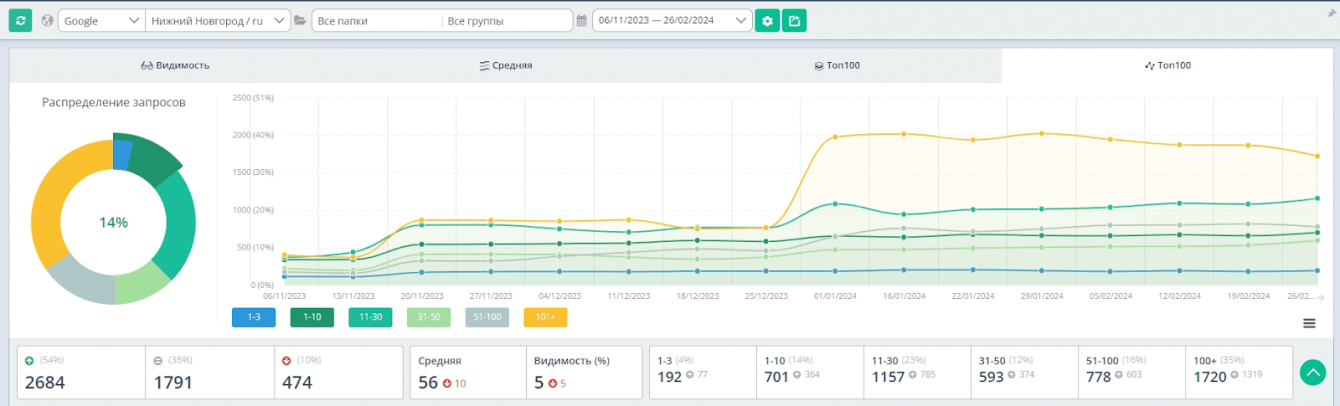Toggle the 11-30 legend series

point(370,317)
